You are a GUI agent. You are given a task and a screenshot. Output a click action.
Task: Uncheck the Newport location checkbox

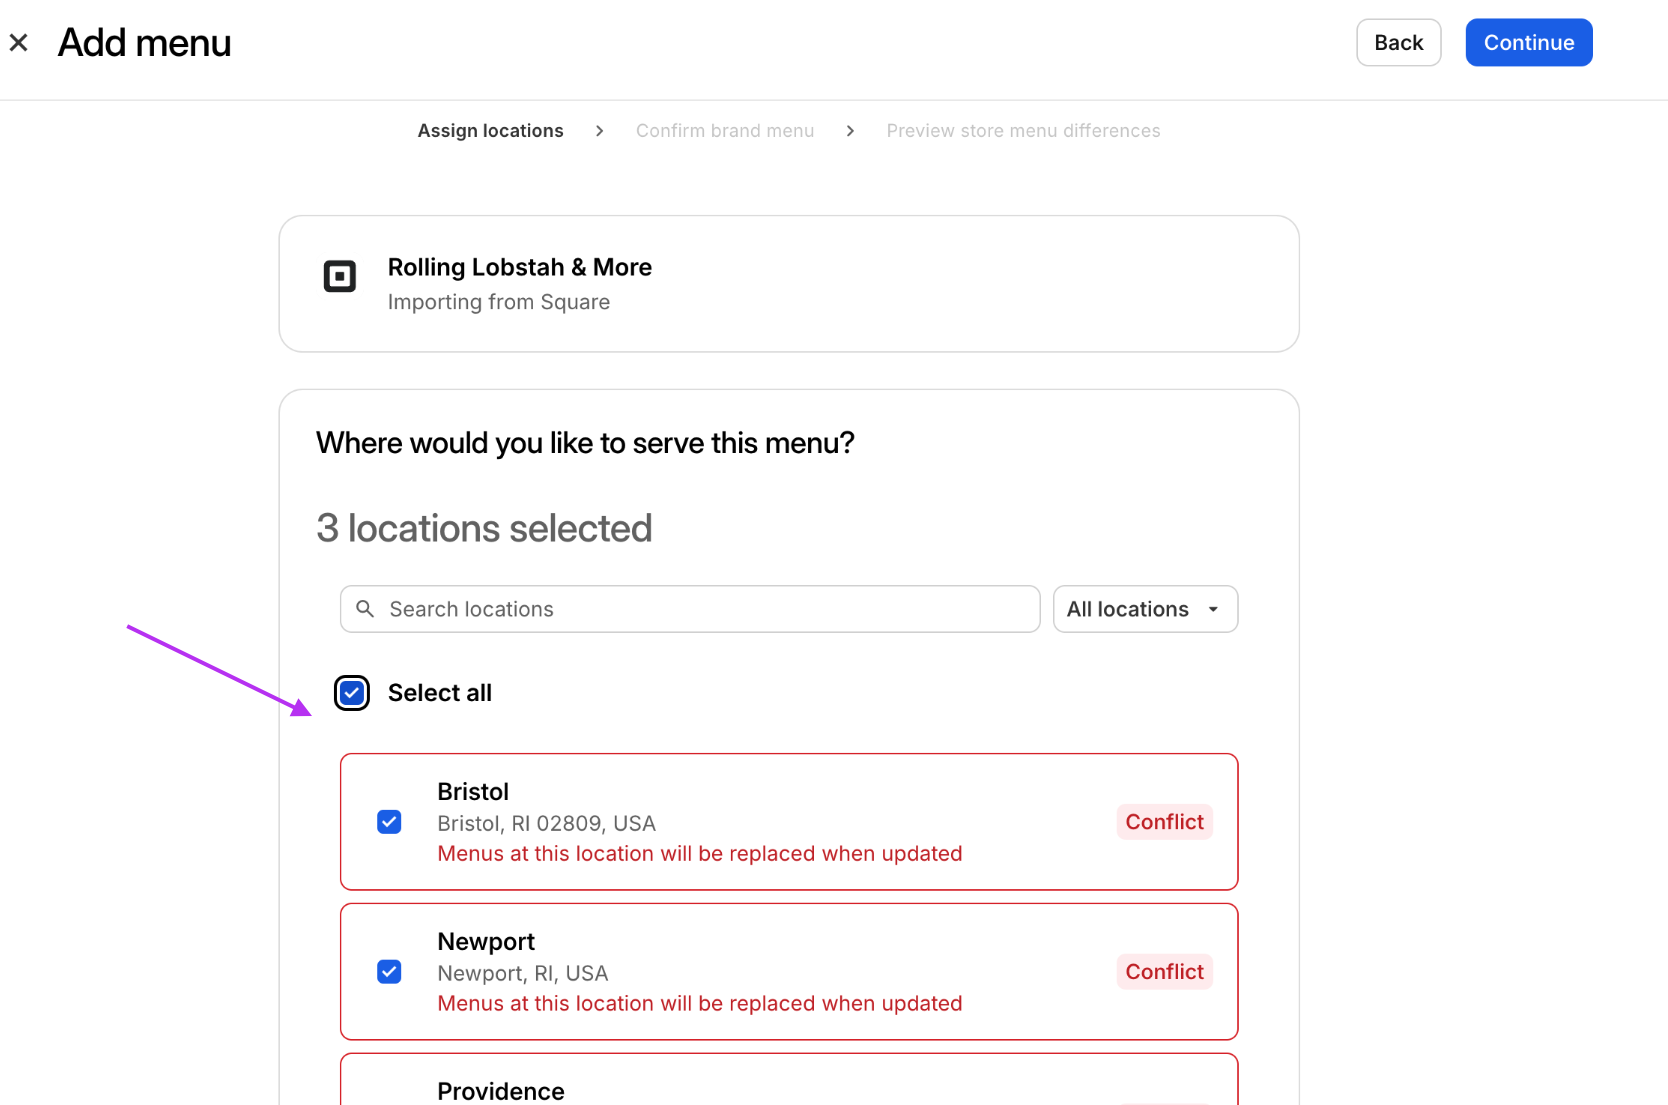point(389,972)
